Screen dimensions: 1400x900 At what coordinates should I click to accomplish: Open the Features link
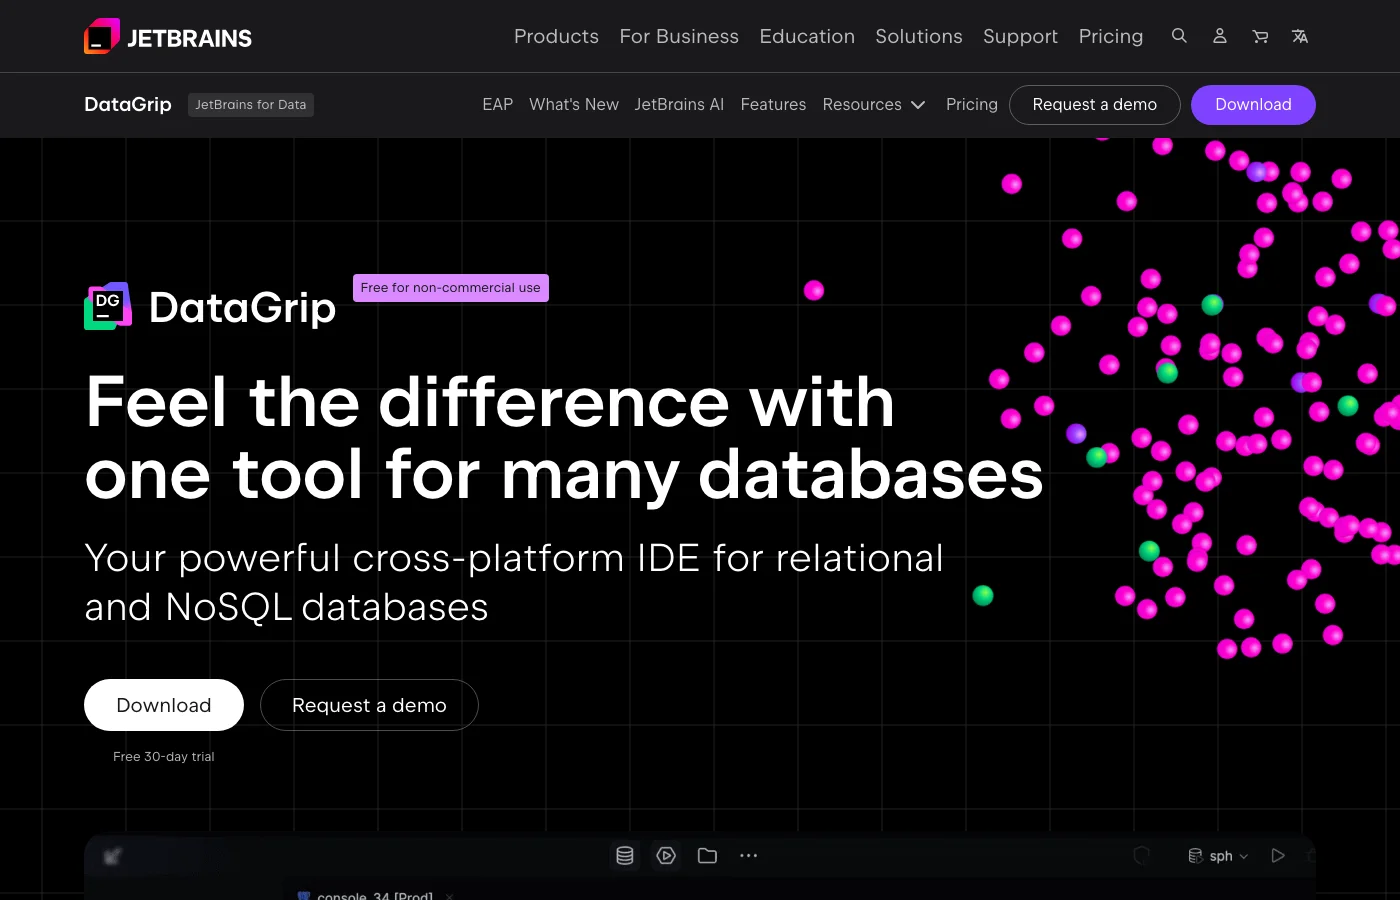click(773, 104)
